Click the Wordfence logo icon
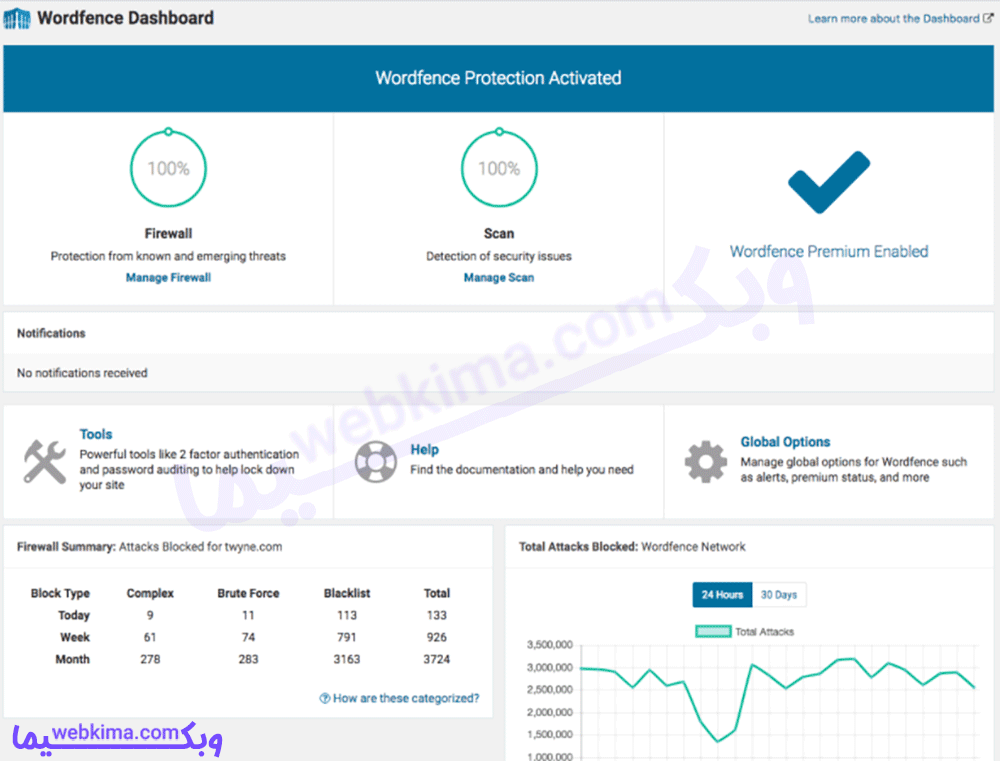This screenshot has width=1000, height=761. point(17,18)
